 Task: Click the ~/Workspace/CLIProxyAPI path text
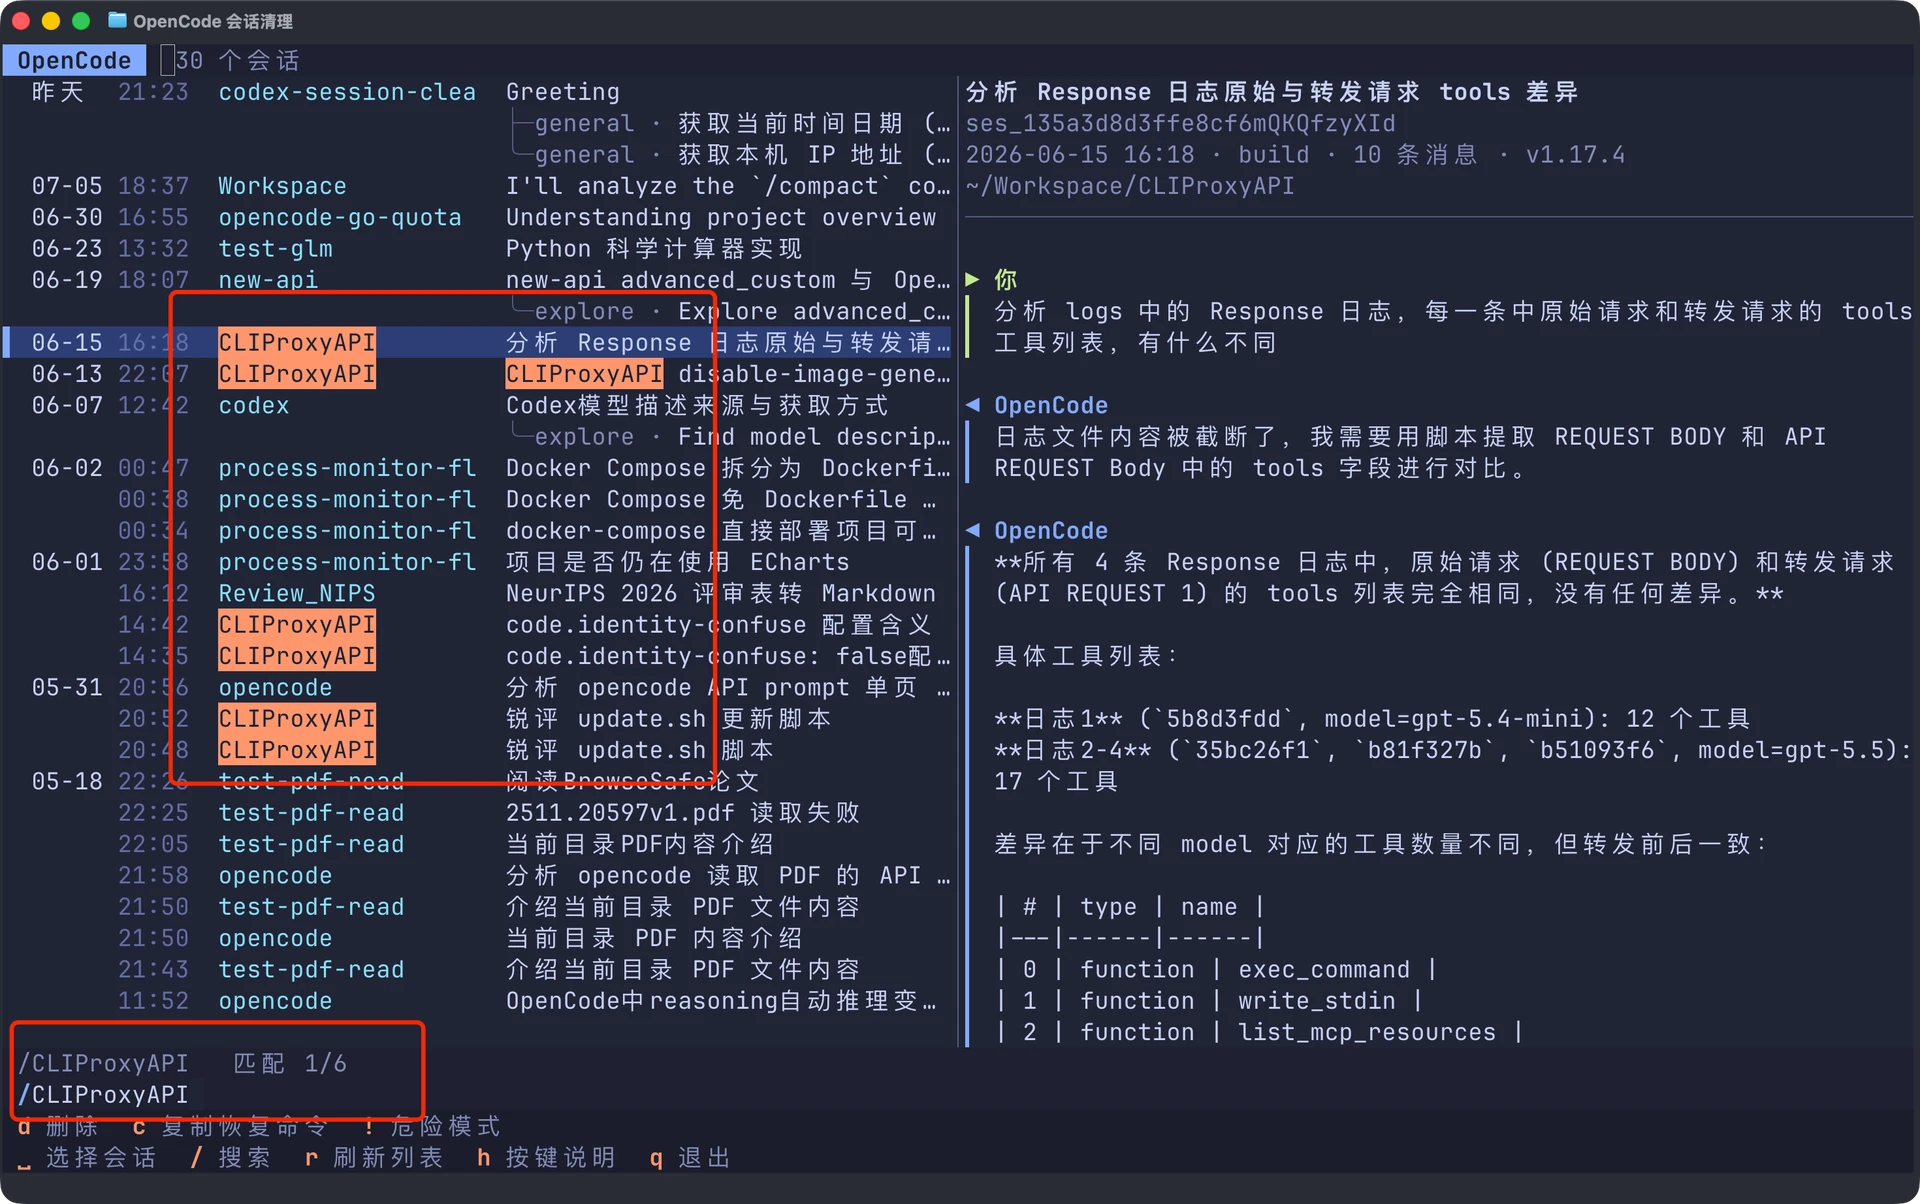coord(1130,186)
